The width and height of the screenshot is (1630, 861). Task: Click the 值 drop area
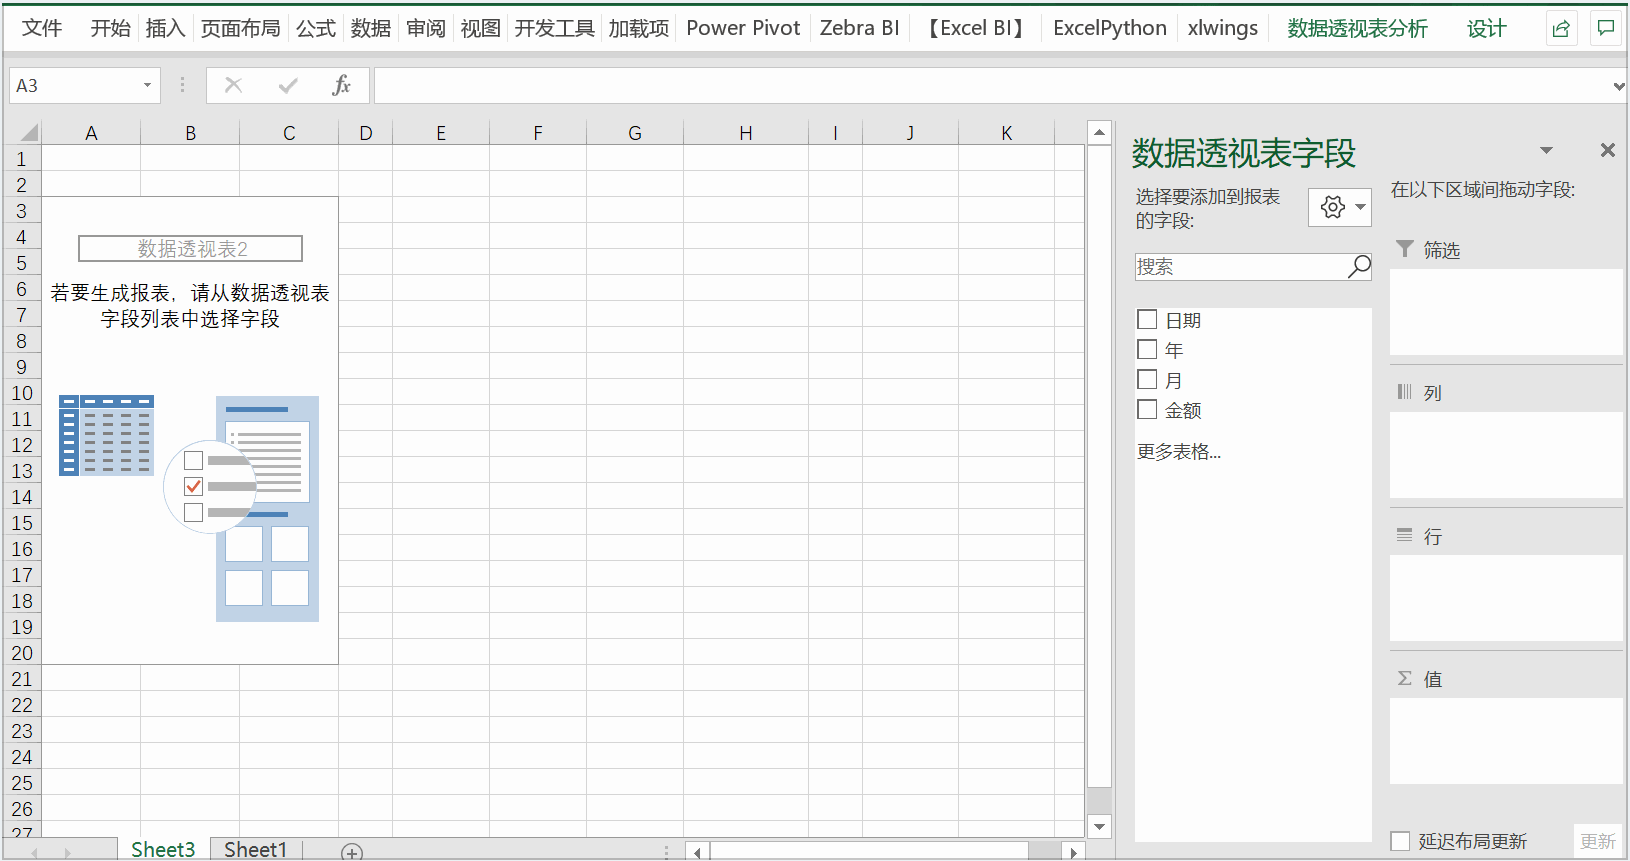1506,740
